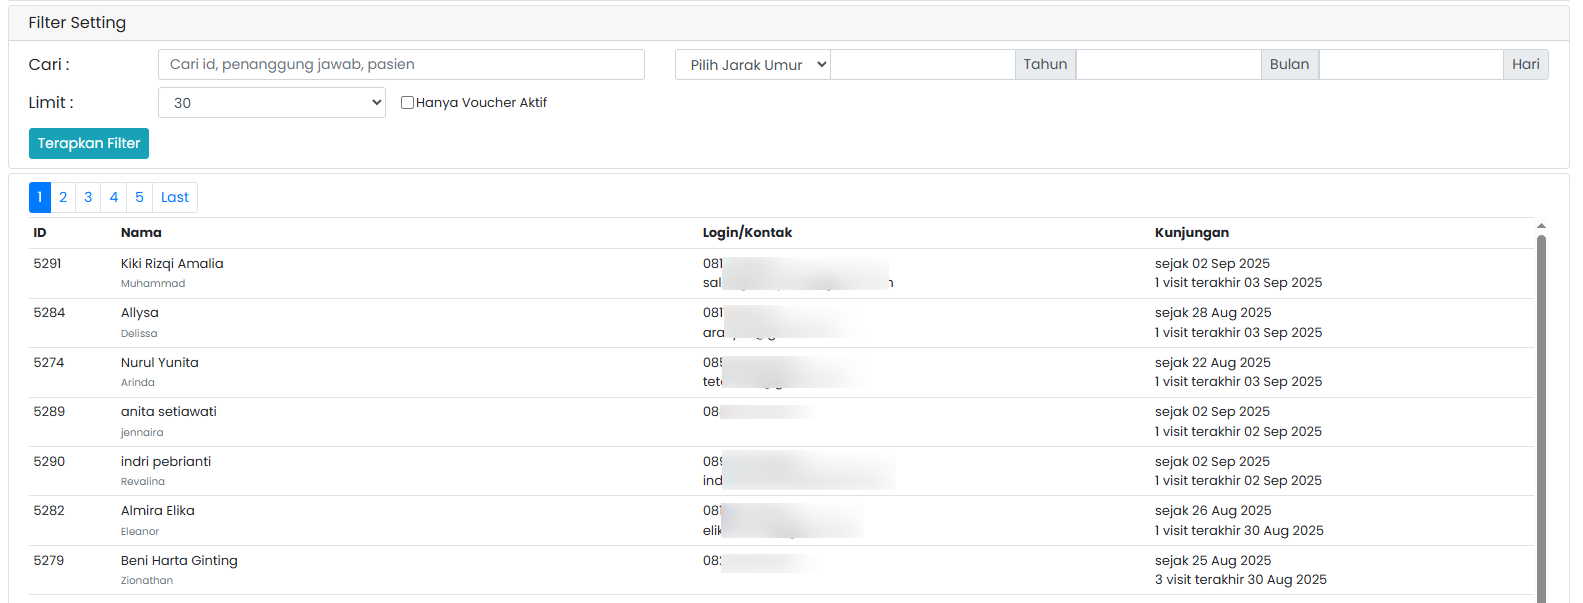1583x603 pixels.
Task: Open the Limit dropdown showing 30
Action: pos(271,102)
